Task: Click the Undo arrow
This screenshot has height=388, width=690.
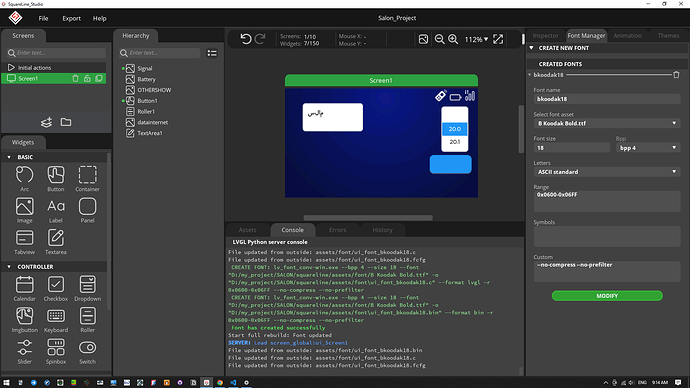Action: tap(246, 39)
